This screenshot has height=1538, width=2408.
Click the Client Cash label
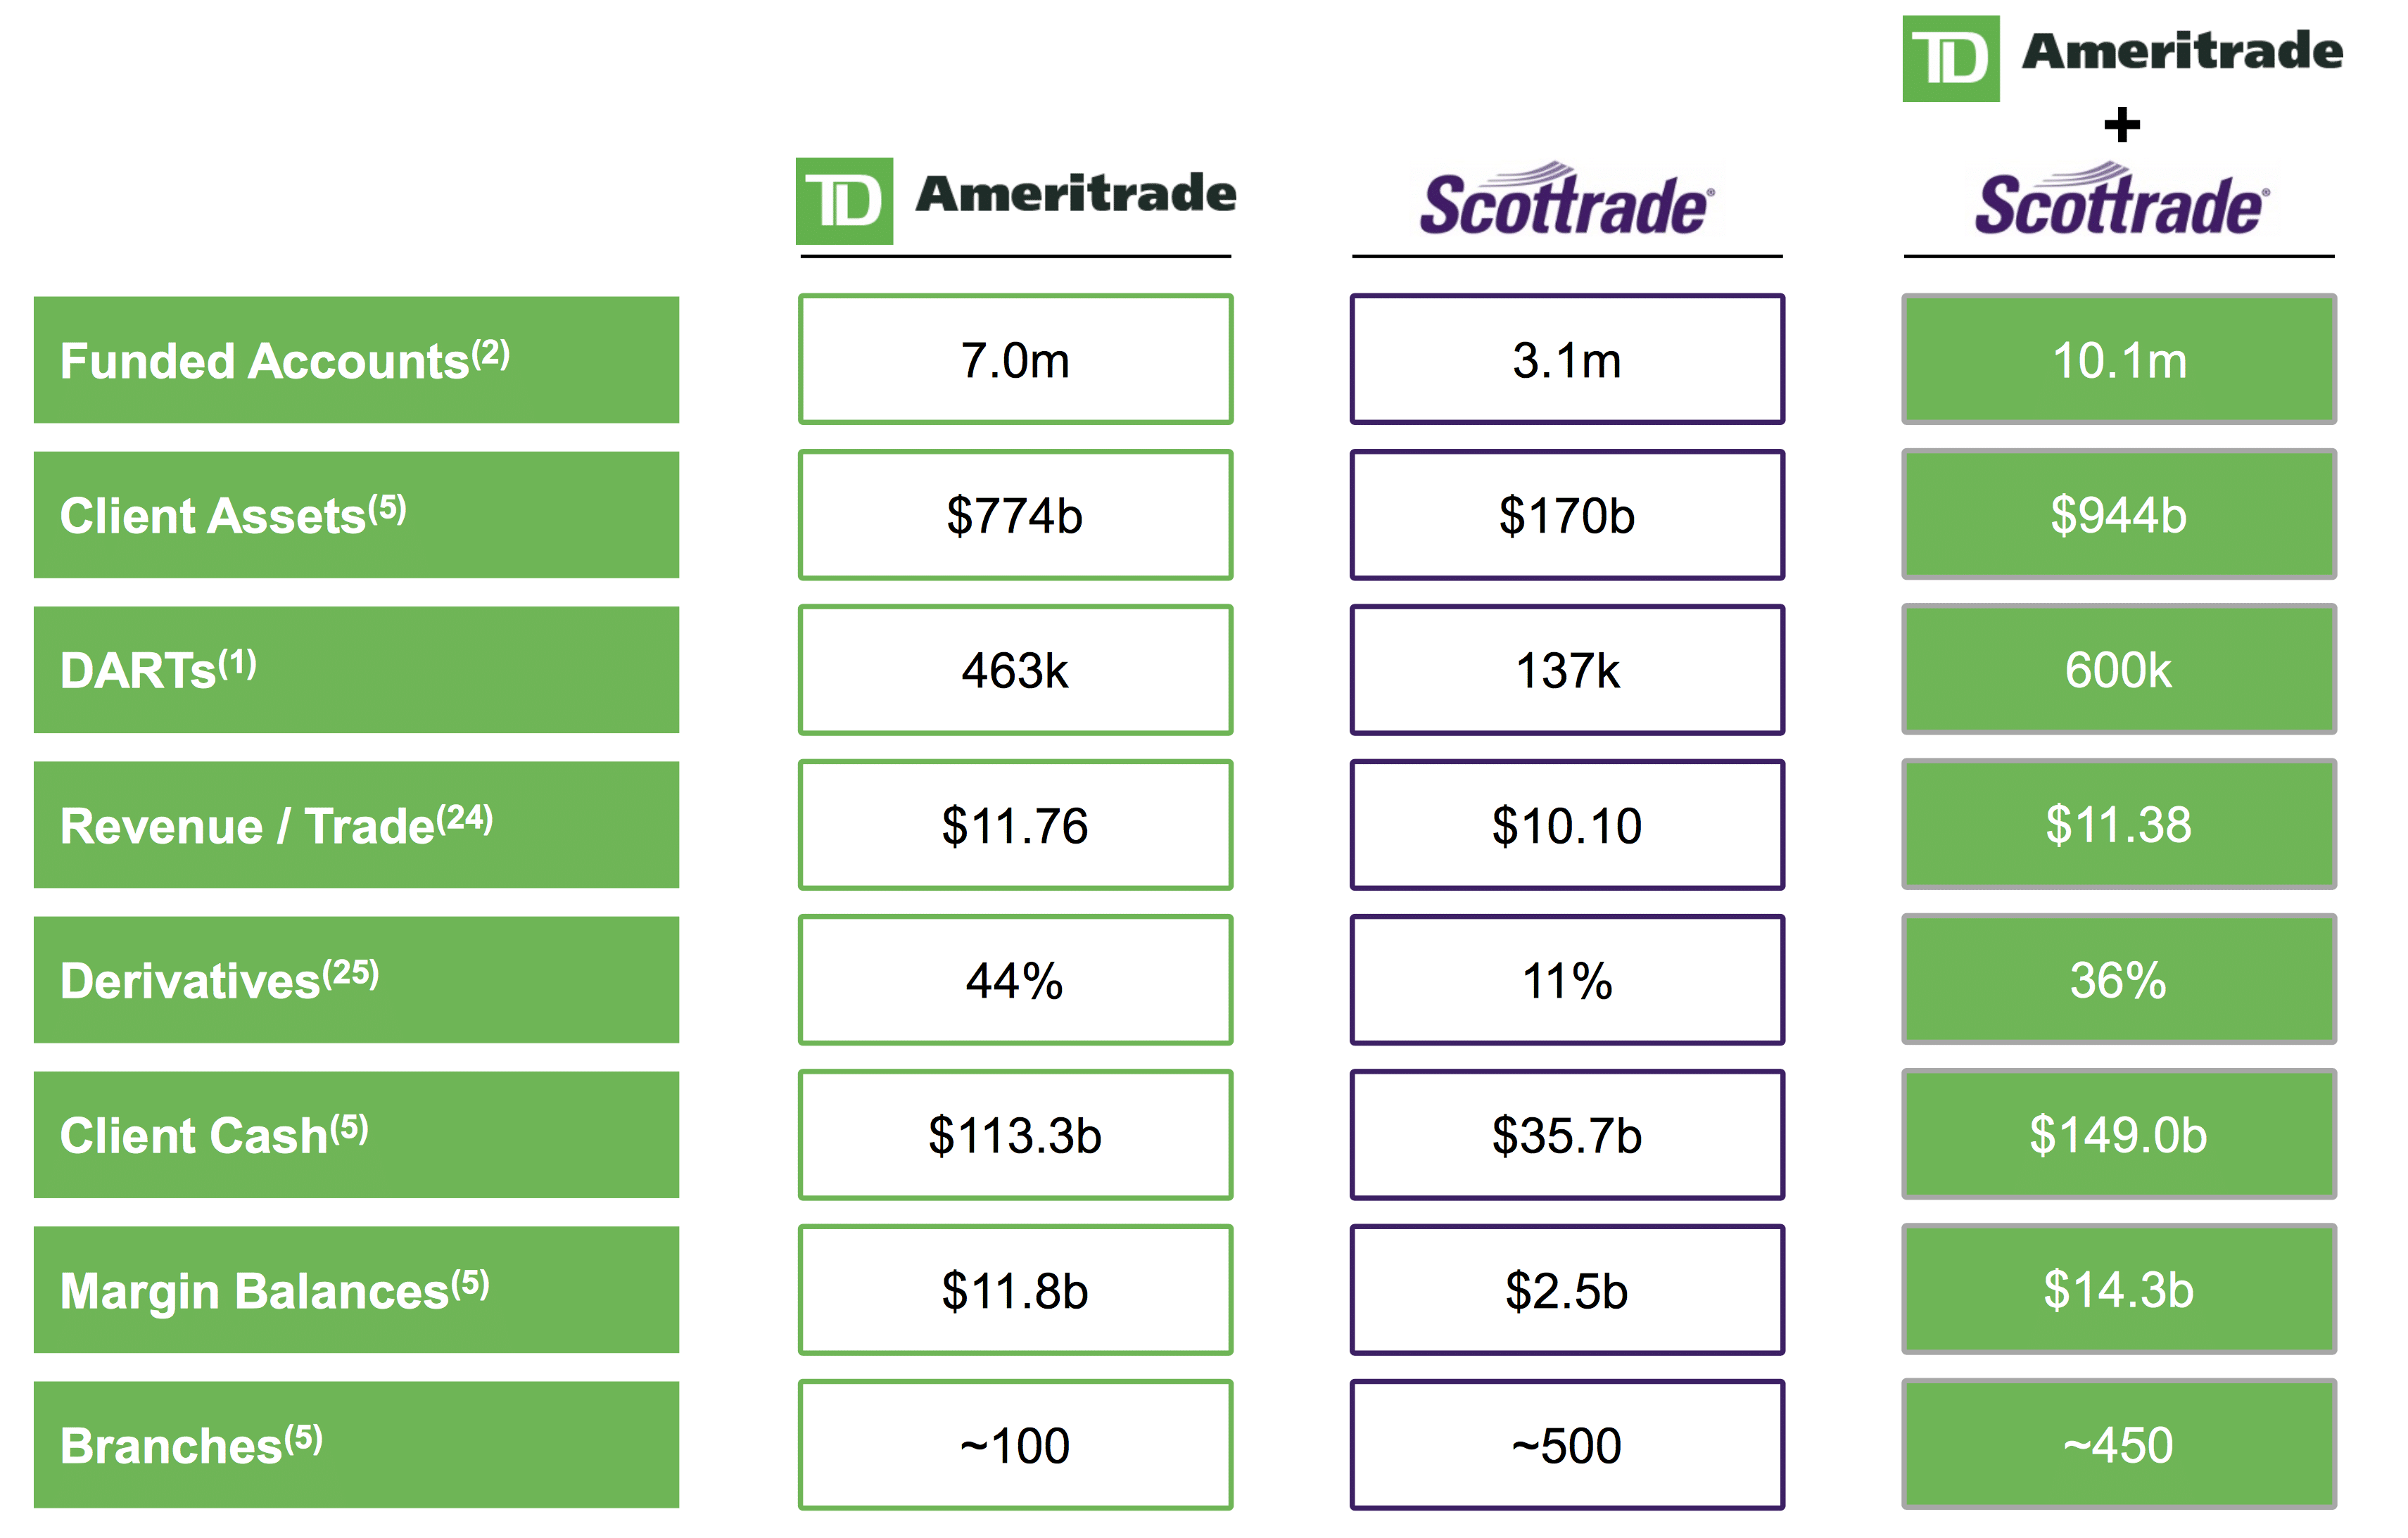pos(356,1135)
